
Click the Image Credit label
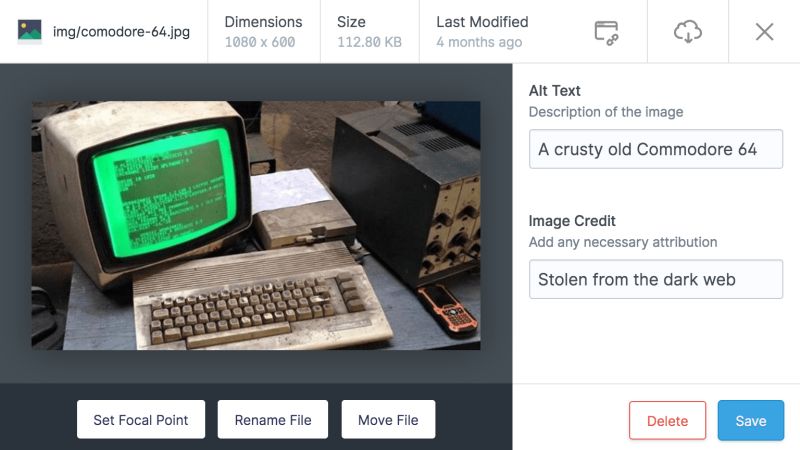point(572,220)
